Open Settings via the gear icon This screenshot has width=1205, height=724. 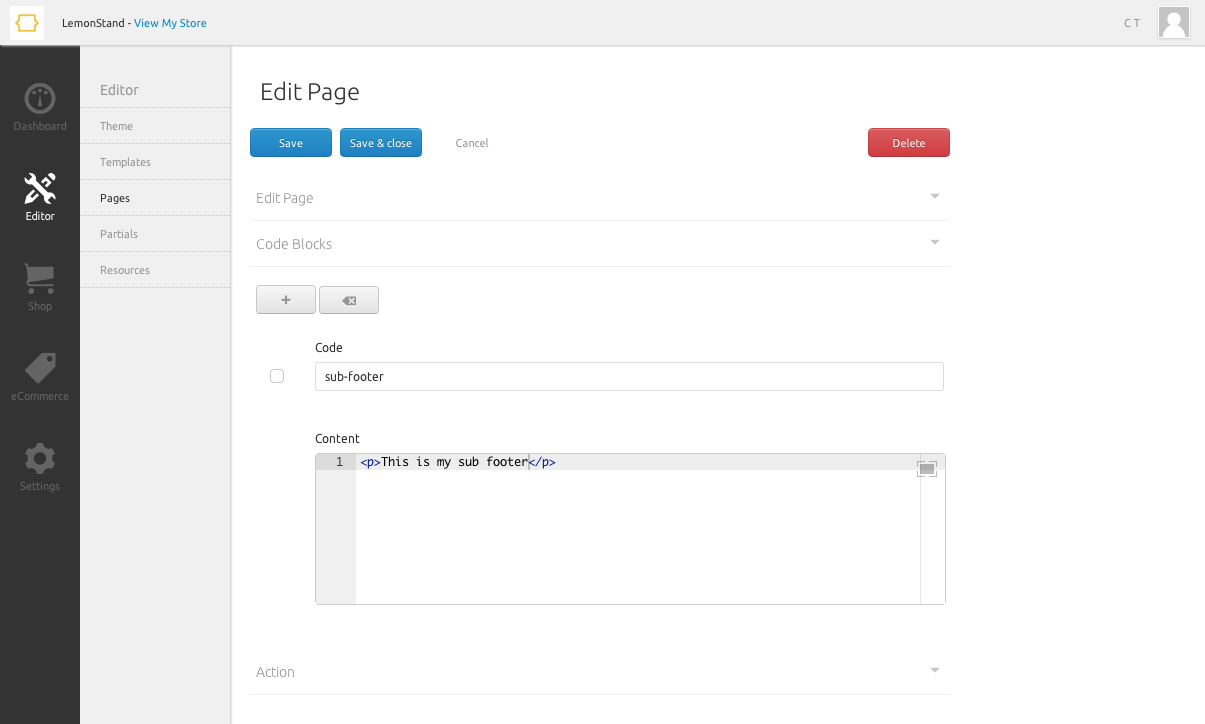[40, 463]
